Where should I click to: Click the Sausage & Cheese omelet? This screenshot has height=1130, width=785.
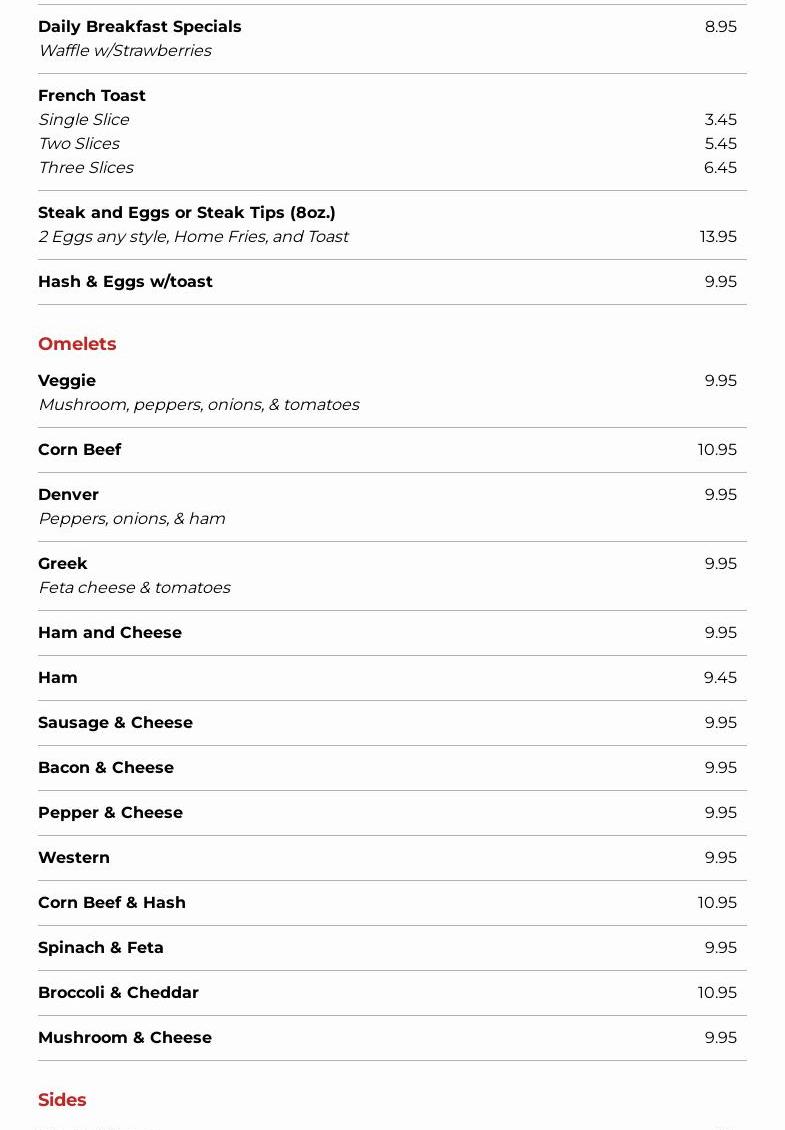click(115, 723)
